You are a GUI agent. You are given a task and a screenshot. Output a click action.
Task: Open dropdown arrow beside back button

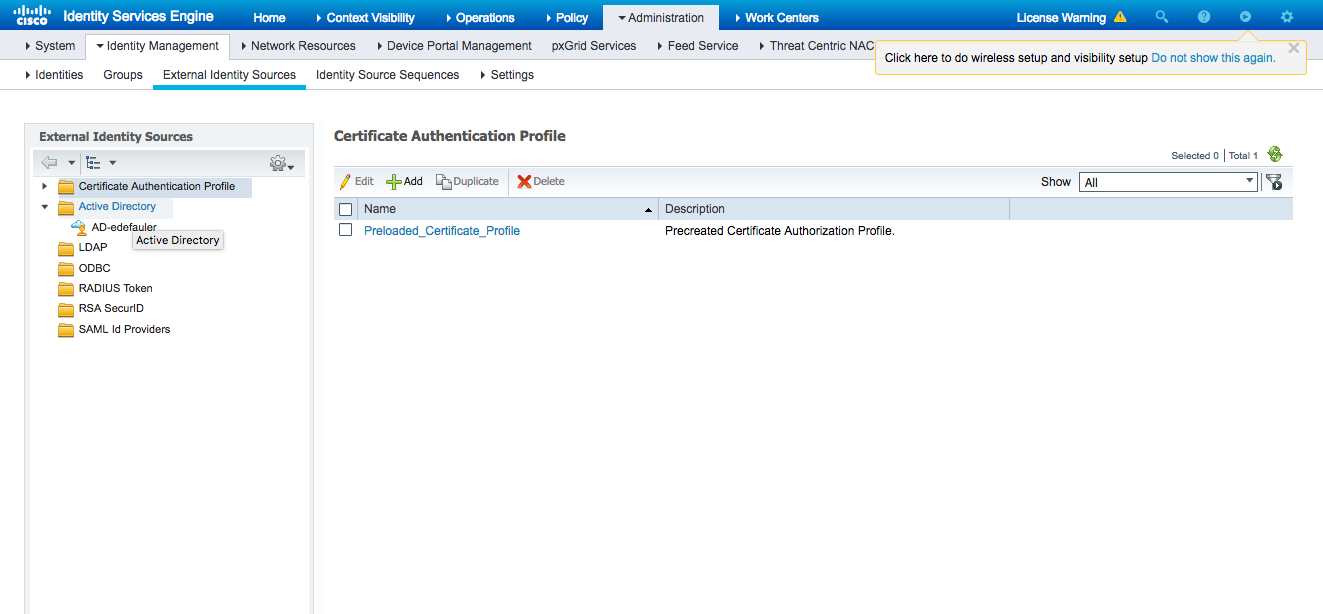[x=72, y=163]
